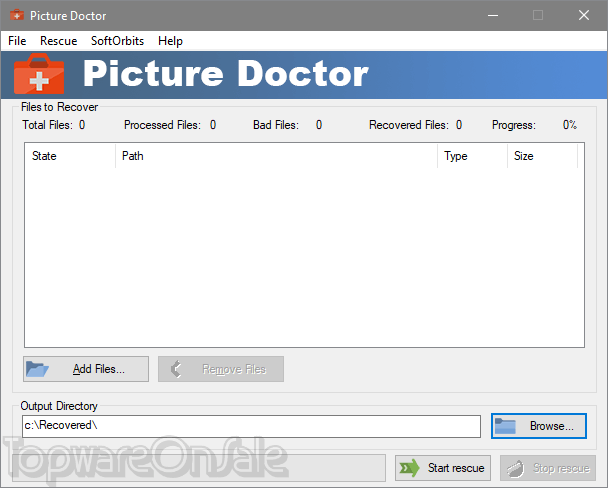Start rescue of the files

point(443,468)
